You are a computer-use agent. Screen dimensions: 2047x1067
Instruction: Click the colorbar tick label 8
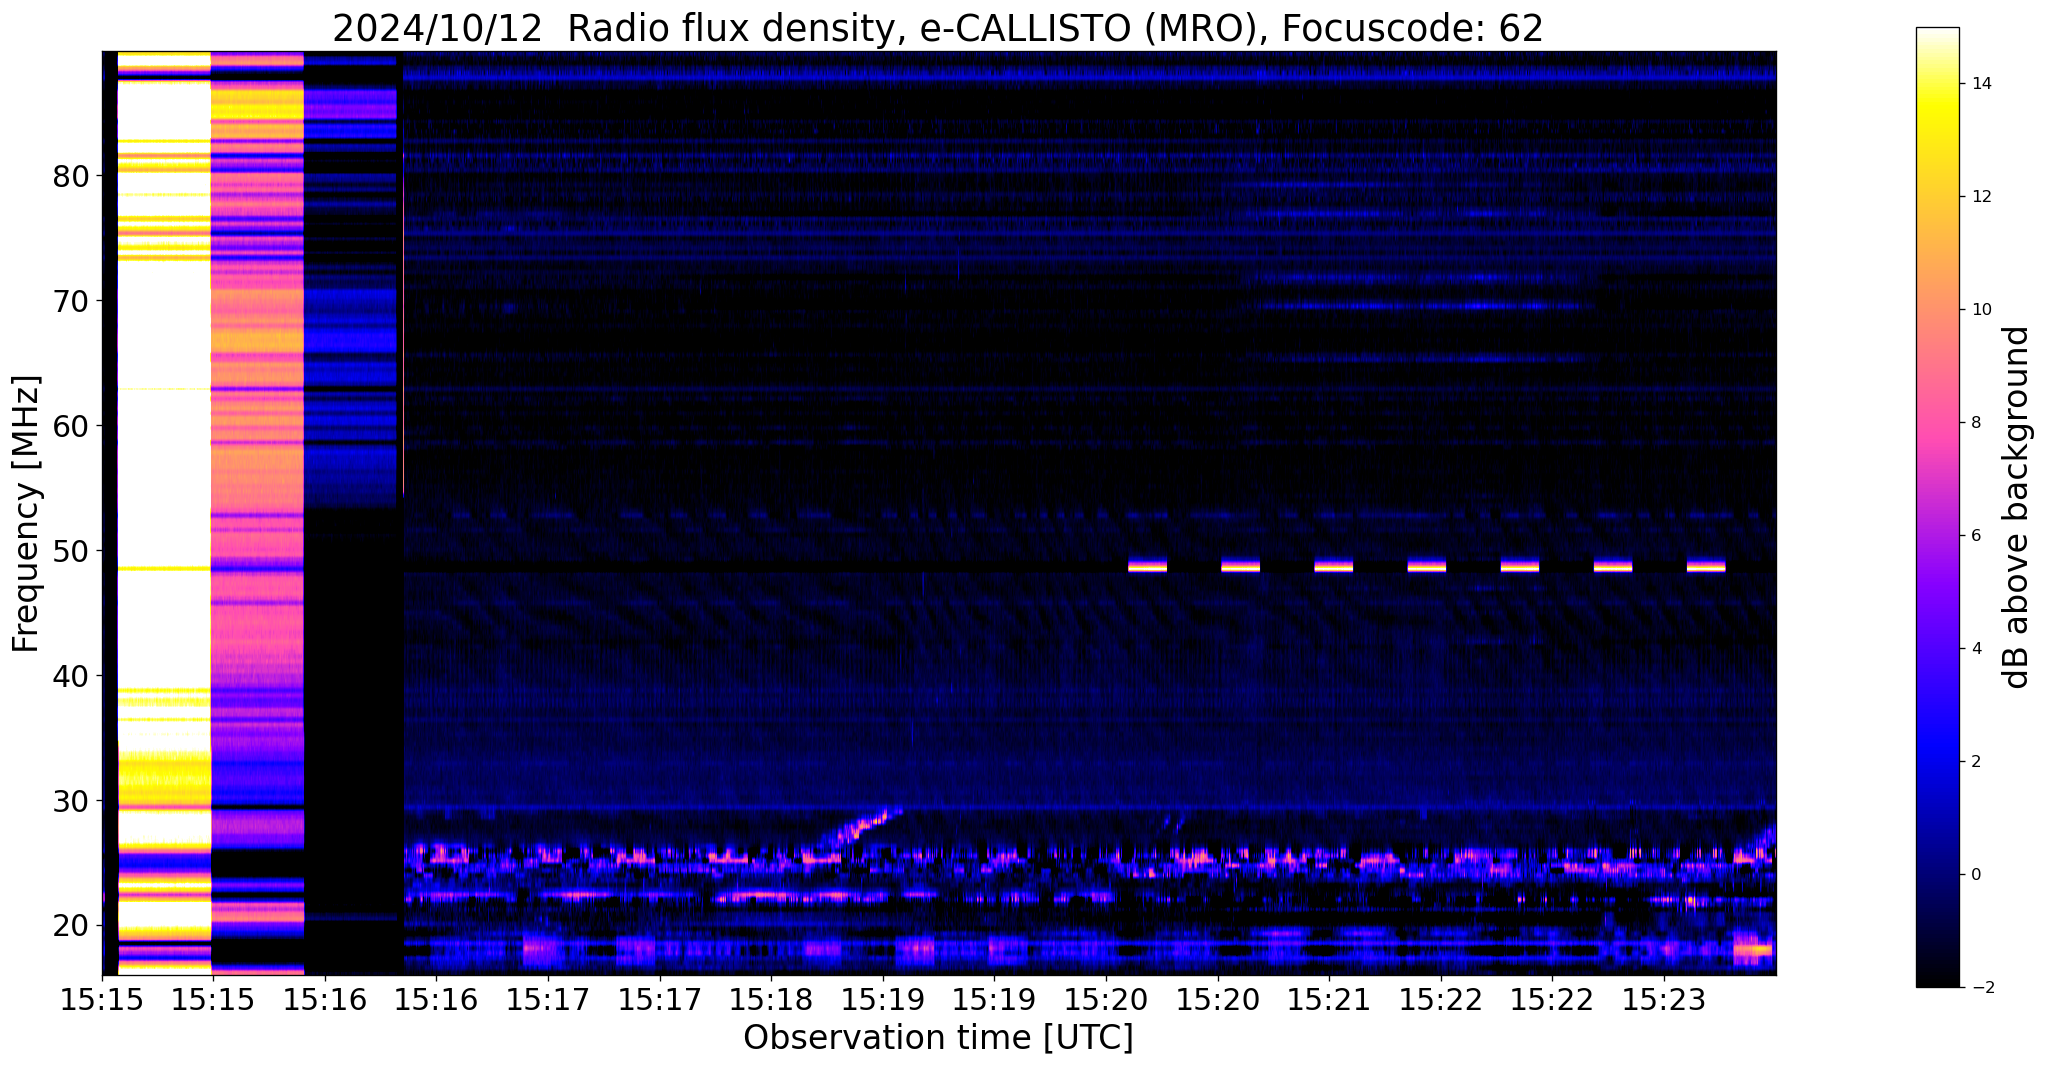click(1975, 423)
